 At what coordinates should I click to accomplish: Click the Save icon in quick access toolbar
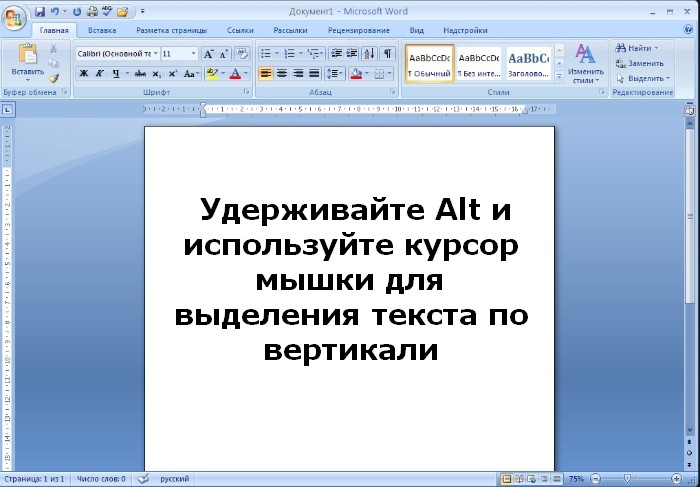(x=40, y=12)
